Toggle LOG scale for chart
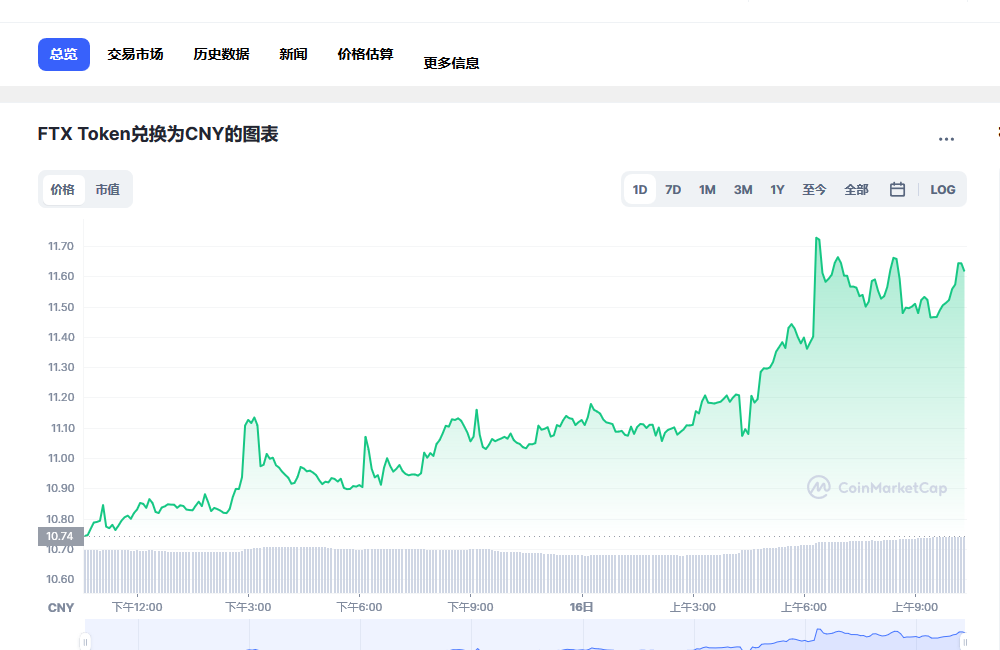This screenshot has height=650, width=1000. [x=943, y=189]
